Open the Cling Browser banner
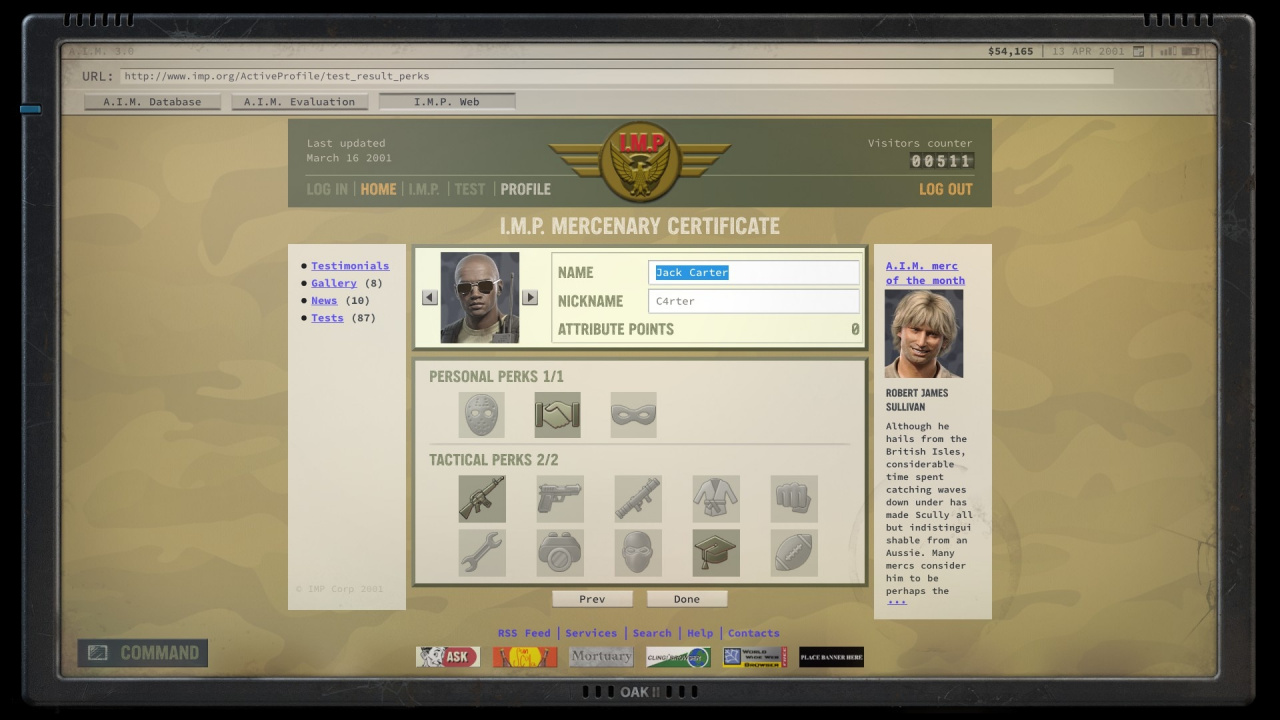Screen dimensions: 1280x720 [678, 657]
